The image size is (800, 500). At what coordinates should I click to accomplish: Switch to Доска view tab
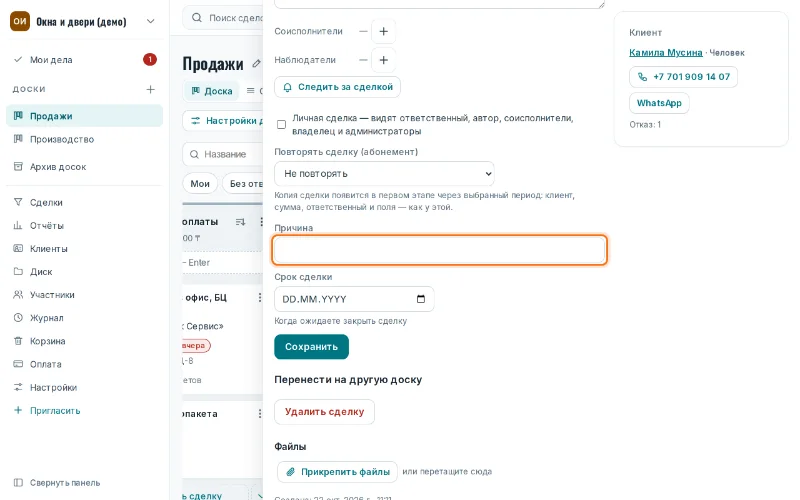point(211,91)
